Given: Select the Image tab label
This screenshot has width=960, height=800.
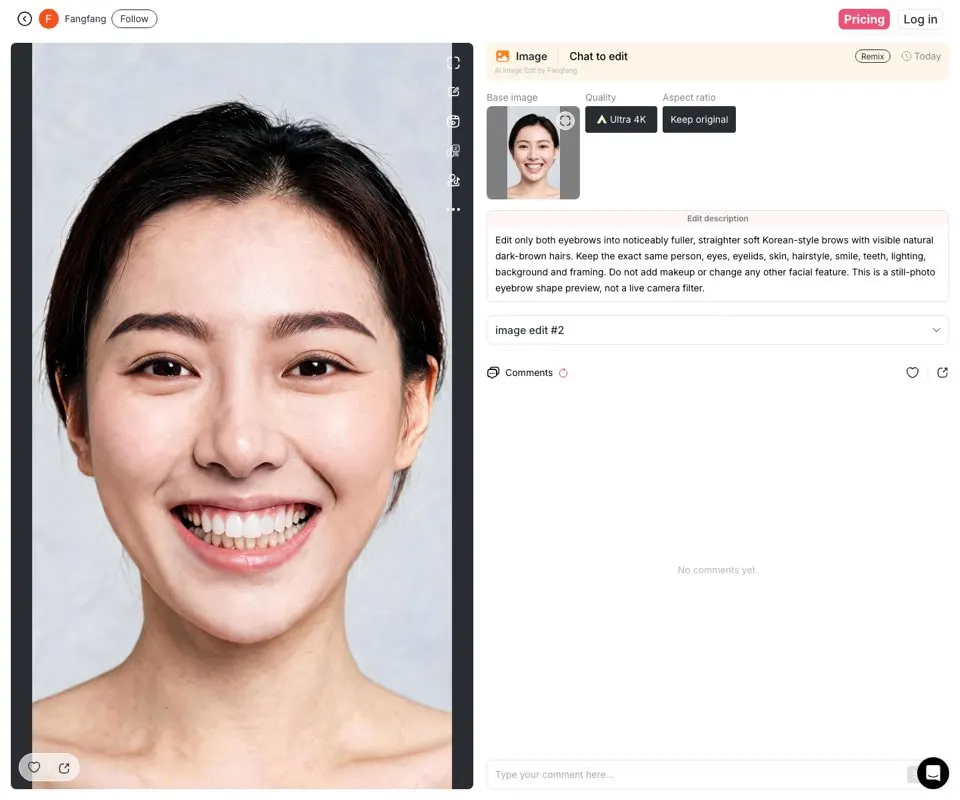Looking at the screenshot, I should click(x=531, y=56).
